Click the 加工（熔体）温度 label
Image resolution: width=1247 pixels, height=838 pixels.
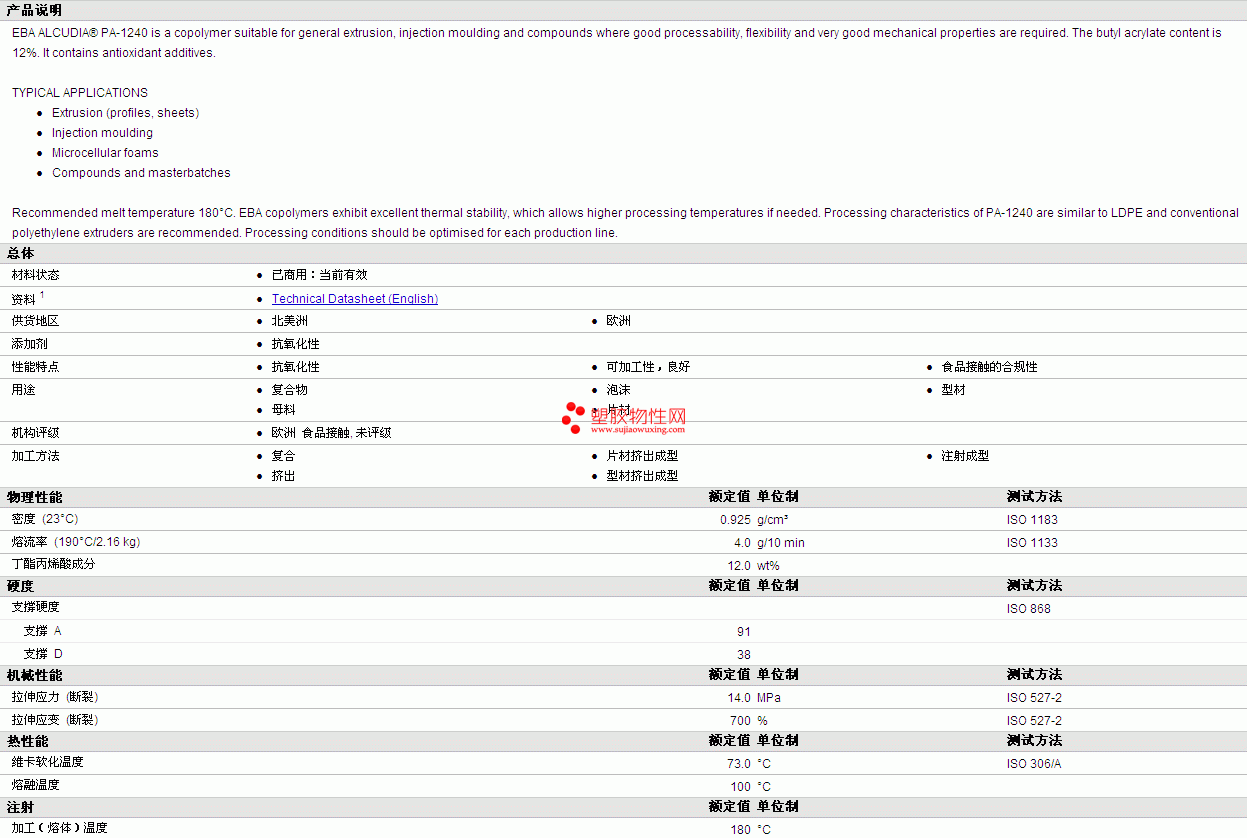click(x=59, y=828)
